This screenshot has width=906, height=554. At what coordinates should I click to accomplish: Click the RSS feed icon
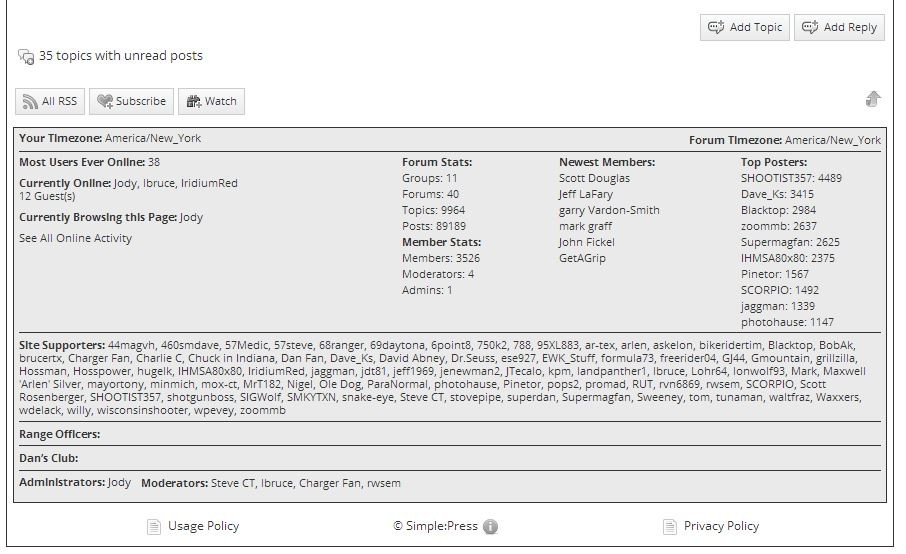coord(30,102)
